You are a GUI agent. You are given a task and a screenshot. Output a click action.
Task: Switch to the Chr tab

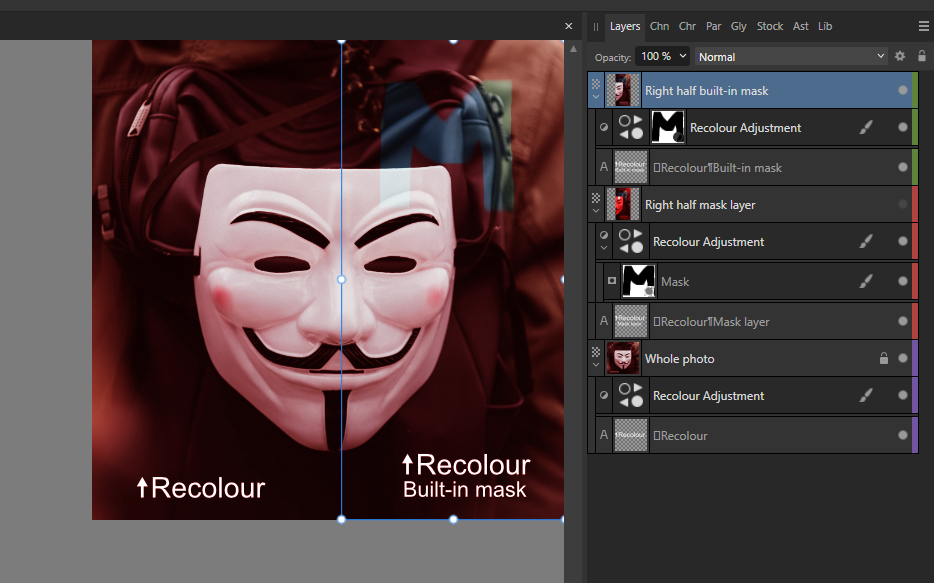coord(687,26)
